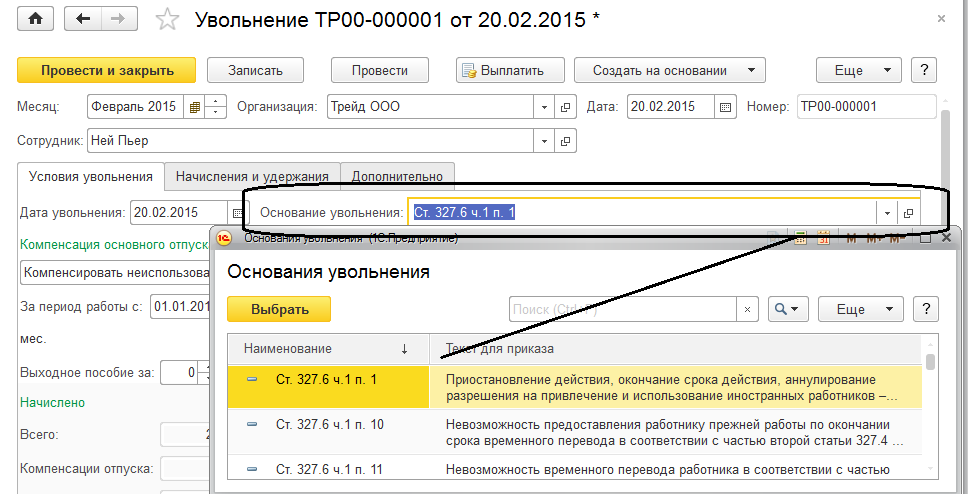Click the Дата увольнения field
Viewport: 968px width, 494px height.
pos(180,212)
